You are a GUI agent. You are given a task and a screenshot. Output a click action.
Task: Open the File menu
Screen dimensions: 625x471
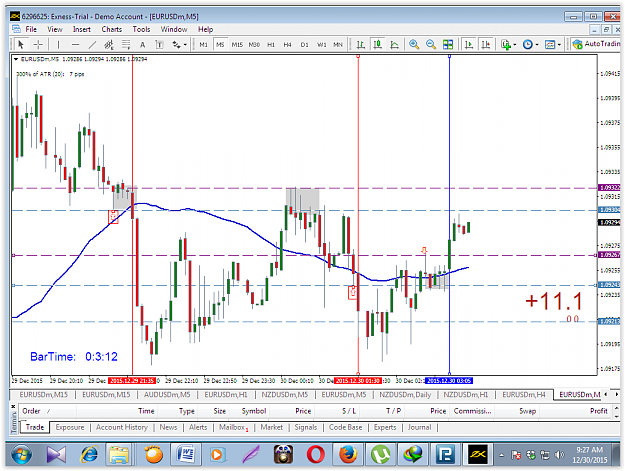pos(31,29)
